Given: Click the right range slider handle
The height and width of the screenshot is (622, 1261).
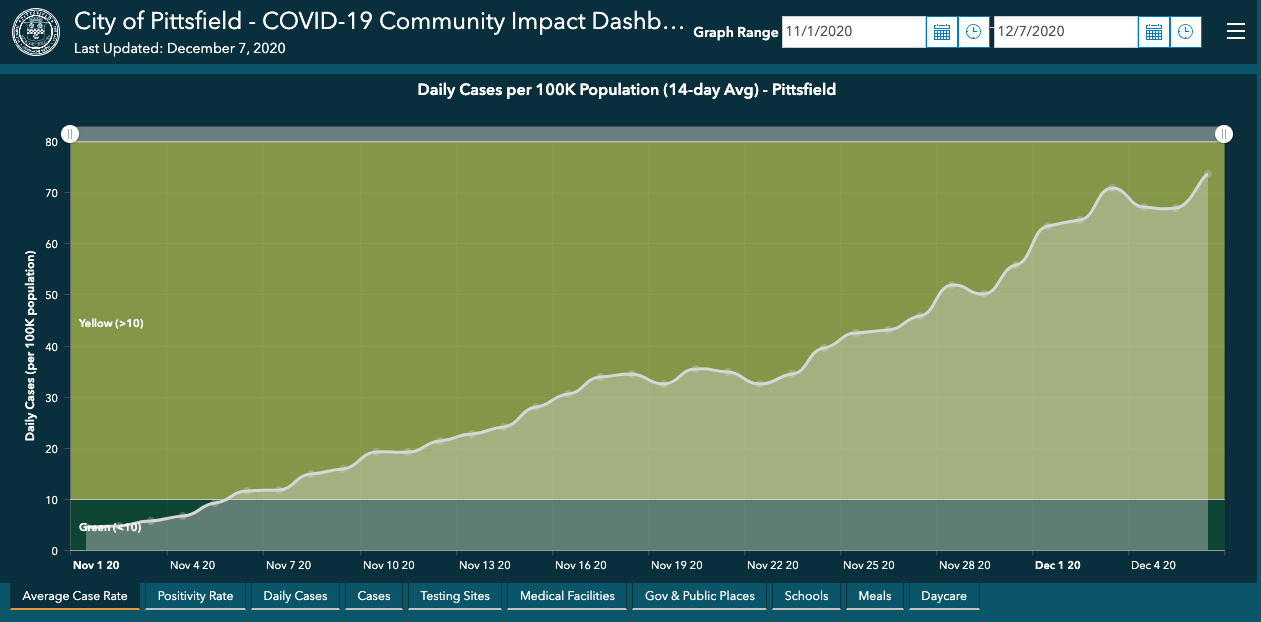Looking at the screenshot, I should click(x=1224, y=134).
